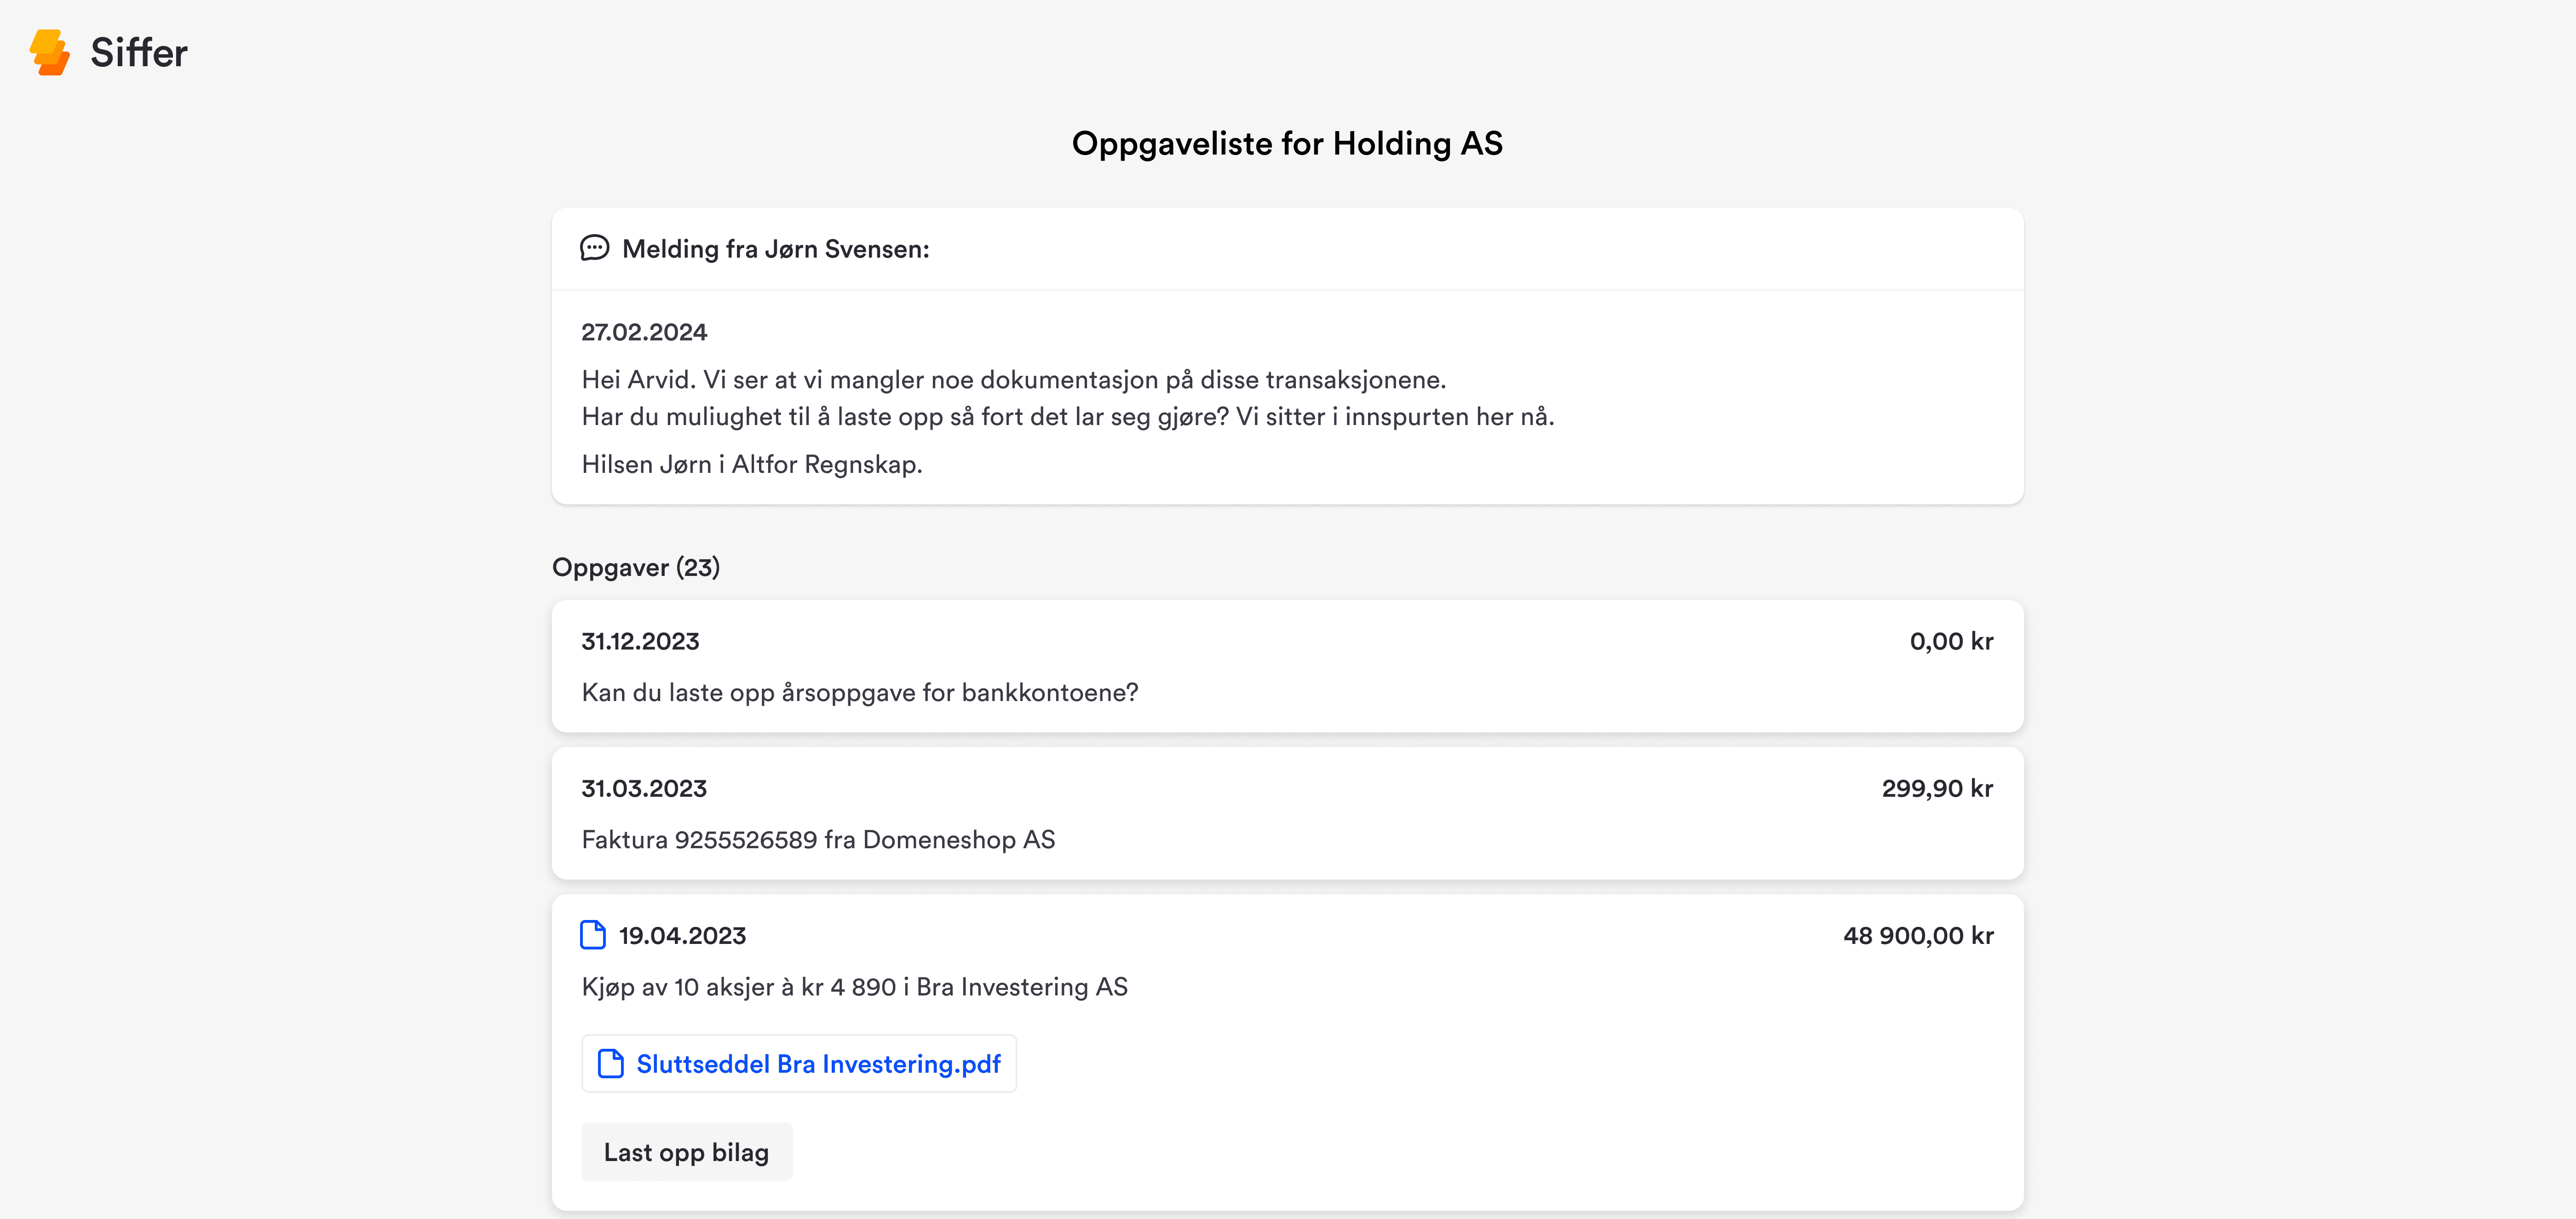
Task: Click the message line starting Hei Arvid
Action: [1014, 380]
